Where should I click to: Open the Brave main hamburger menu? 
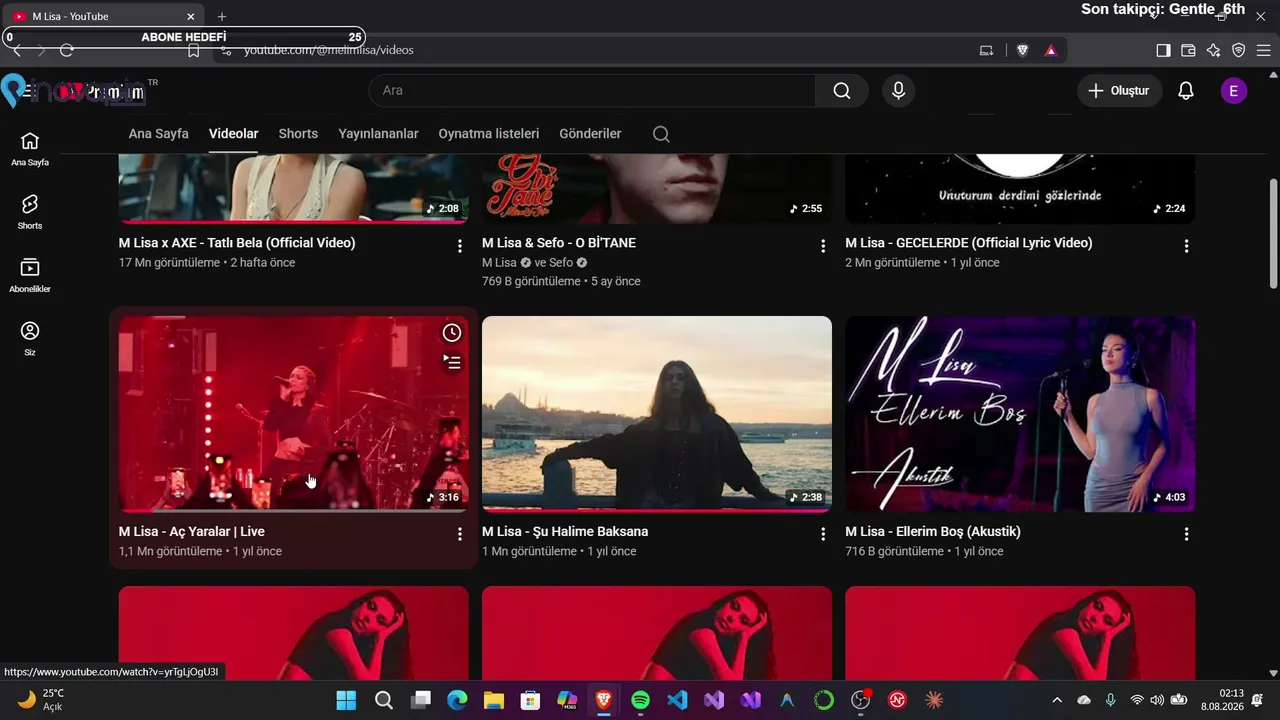click(1264, 50)
